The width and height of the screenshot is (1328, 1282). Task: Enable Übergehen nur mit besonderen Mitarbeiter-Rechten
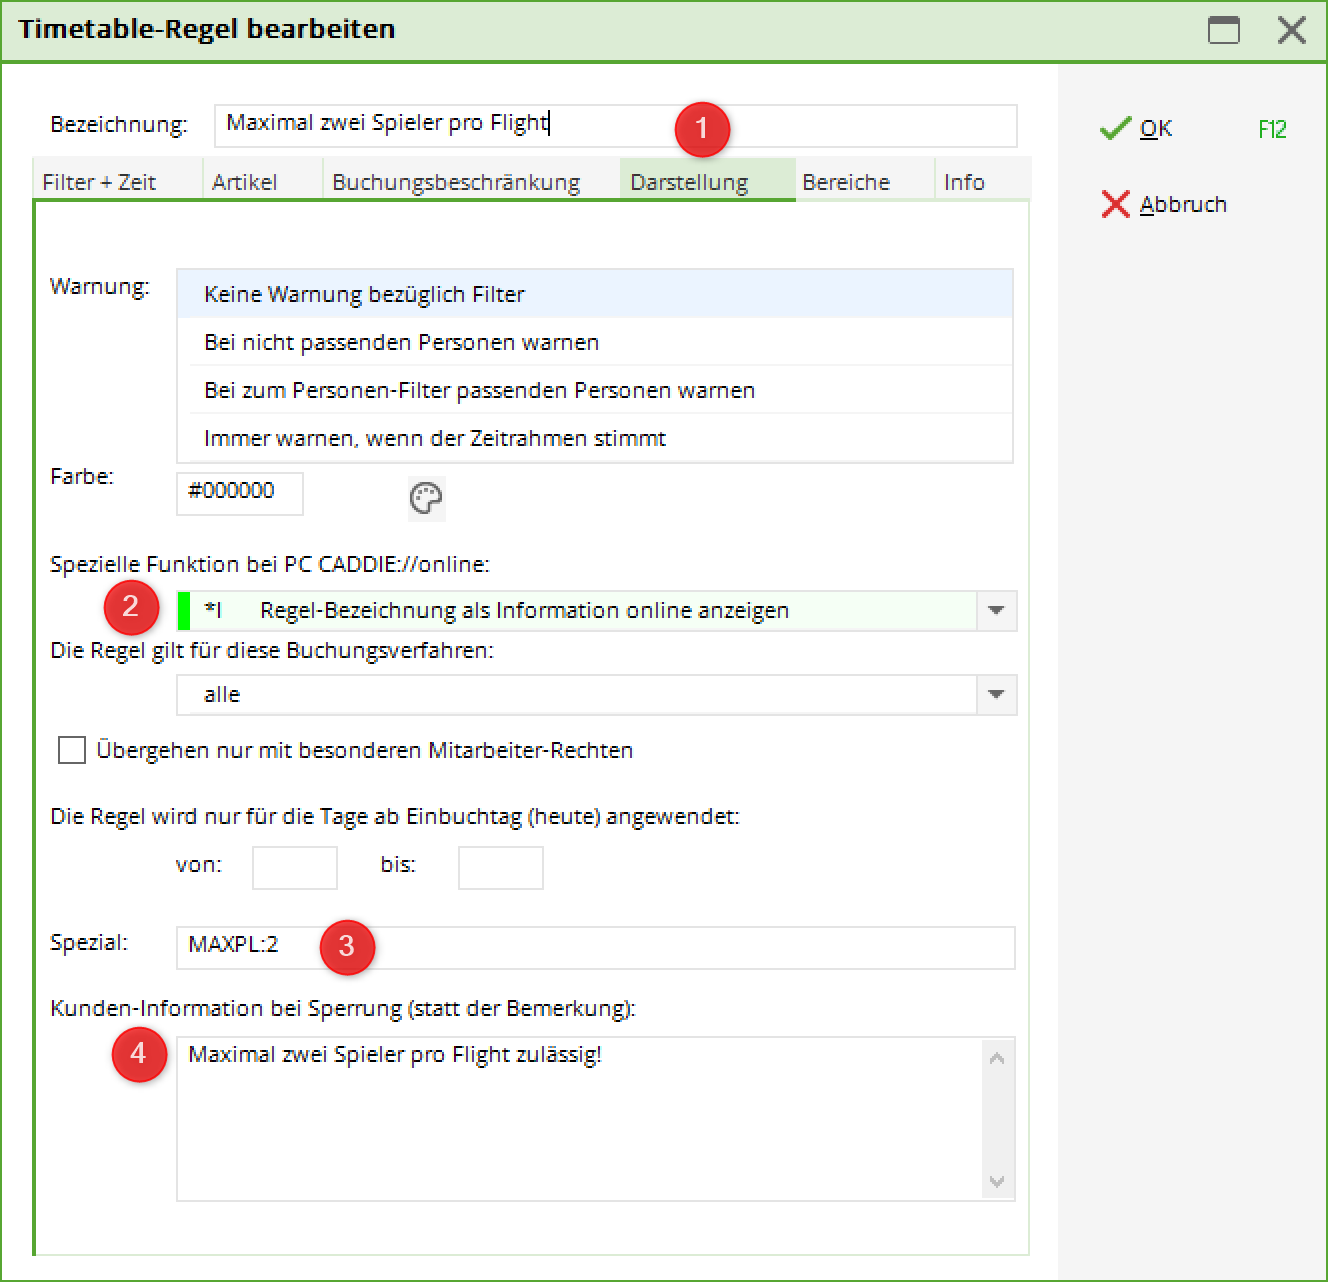tap(72, 750)
